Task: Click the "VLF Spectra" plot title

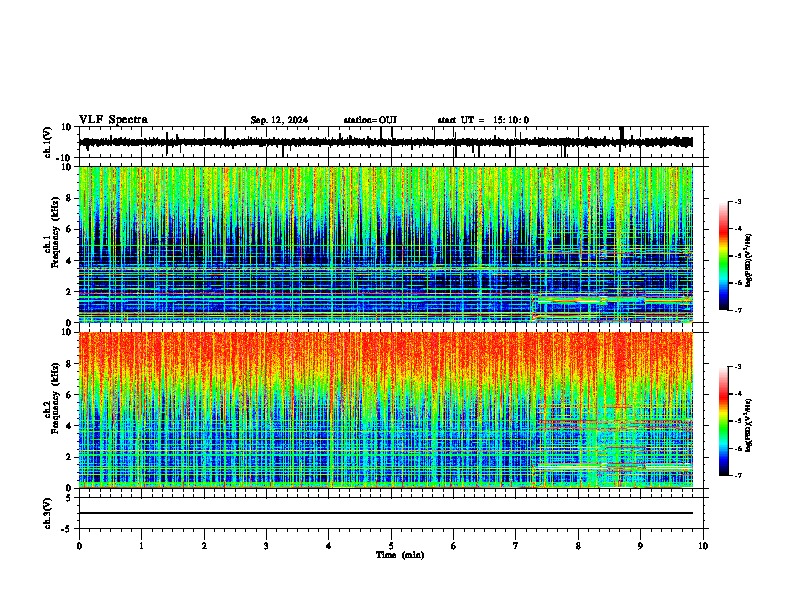Action: [113, 120]
